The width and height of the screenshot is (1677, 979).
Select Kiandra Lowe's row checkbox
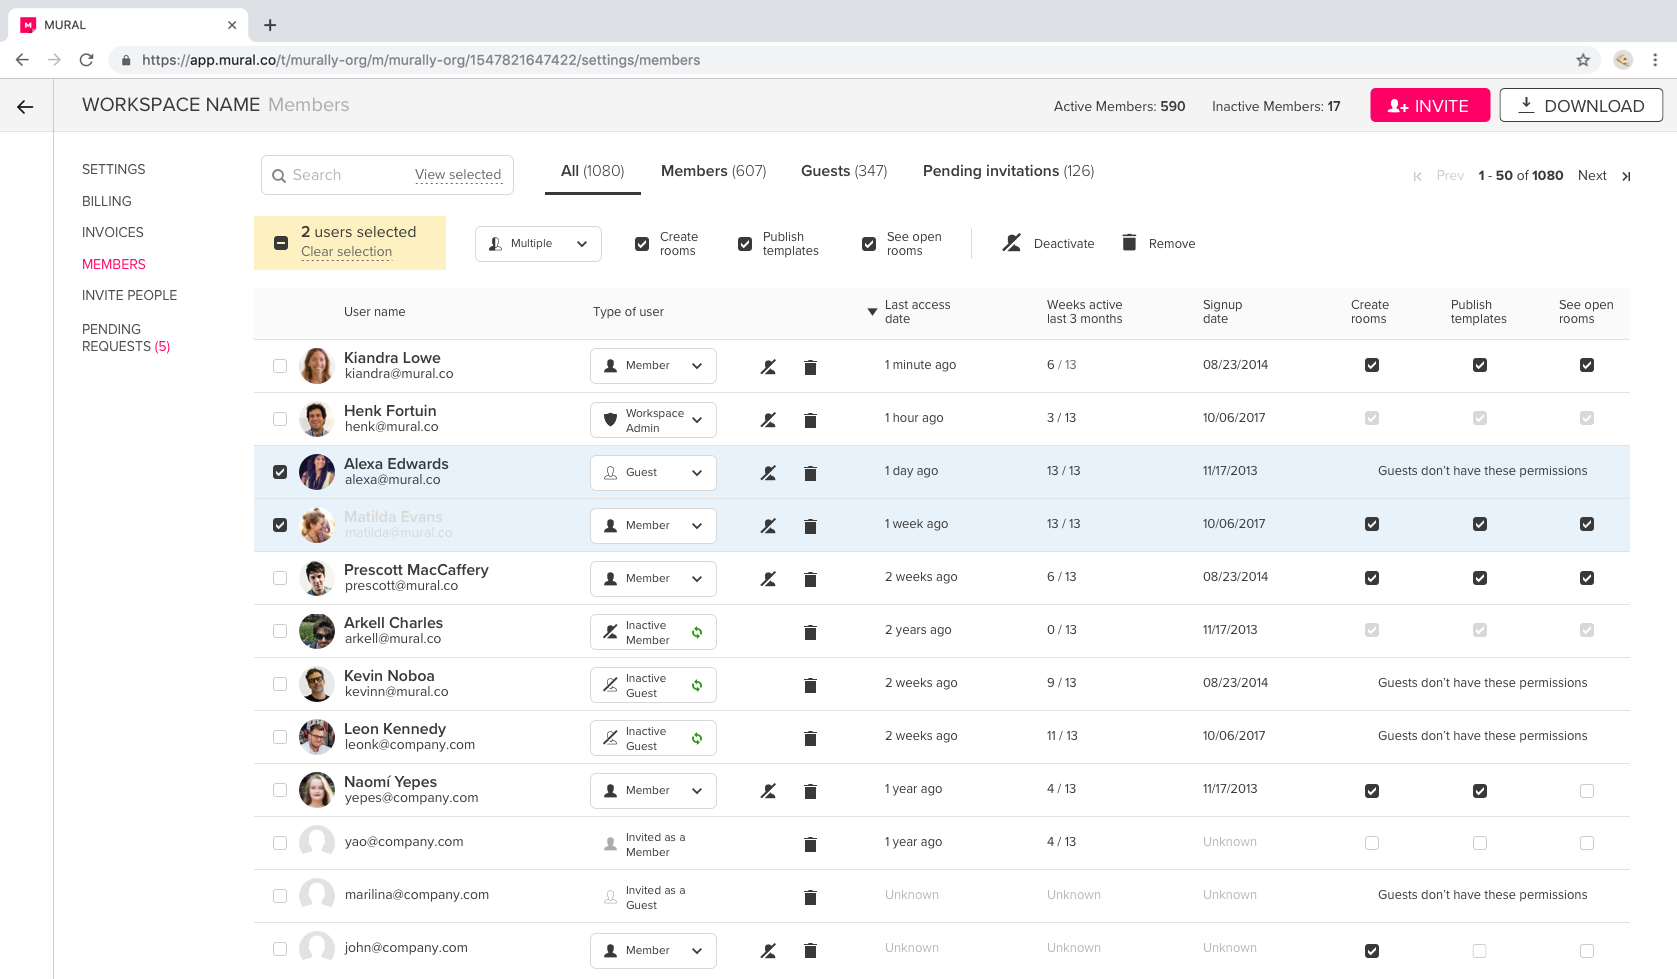coord(280,366)
